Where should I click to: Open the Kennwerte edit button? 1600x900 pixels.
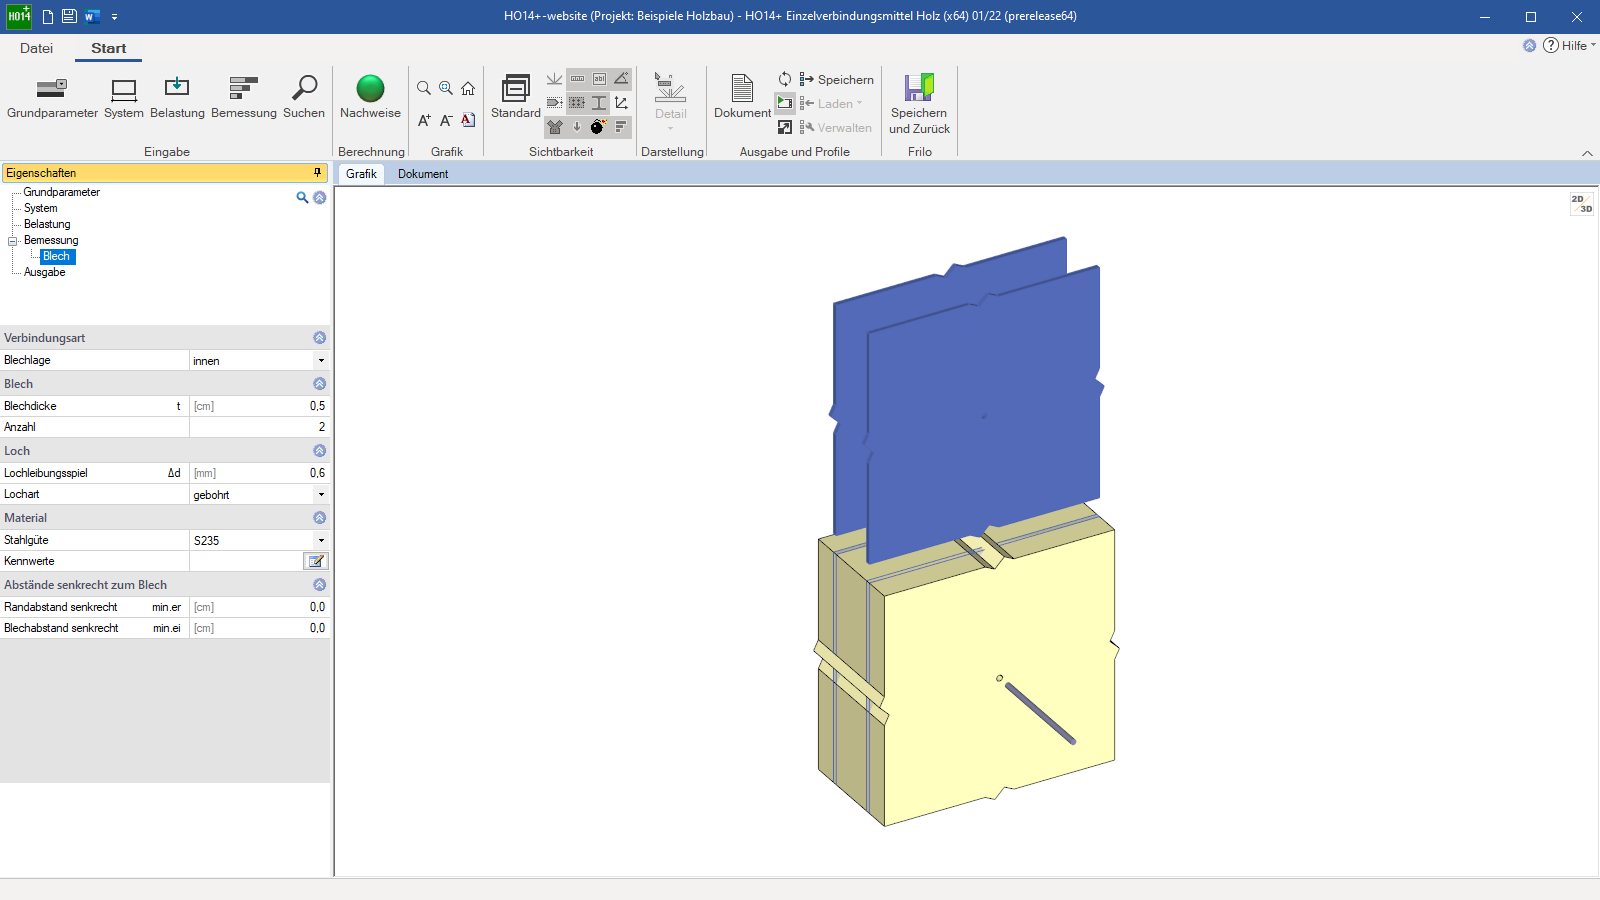[x=316, y=561]
